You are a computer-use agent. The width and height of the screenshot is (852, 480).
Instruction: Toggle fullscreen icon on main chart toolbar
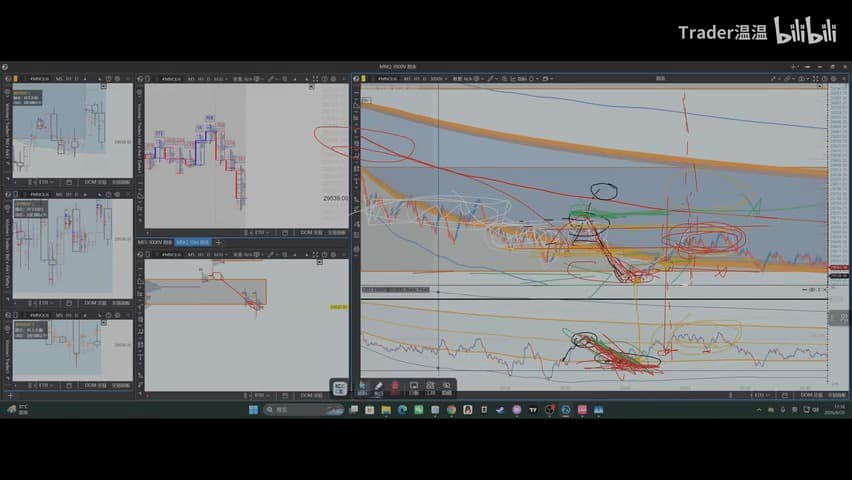pyautogui.click(x=815, y=79)
